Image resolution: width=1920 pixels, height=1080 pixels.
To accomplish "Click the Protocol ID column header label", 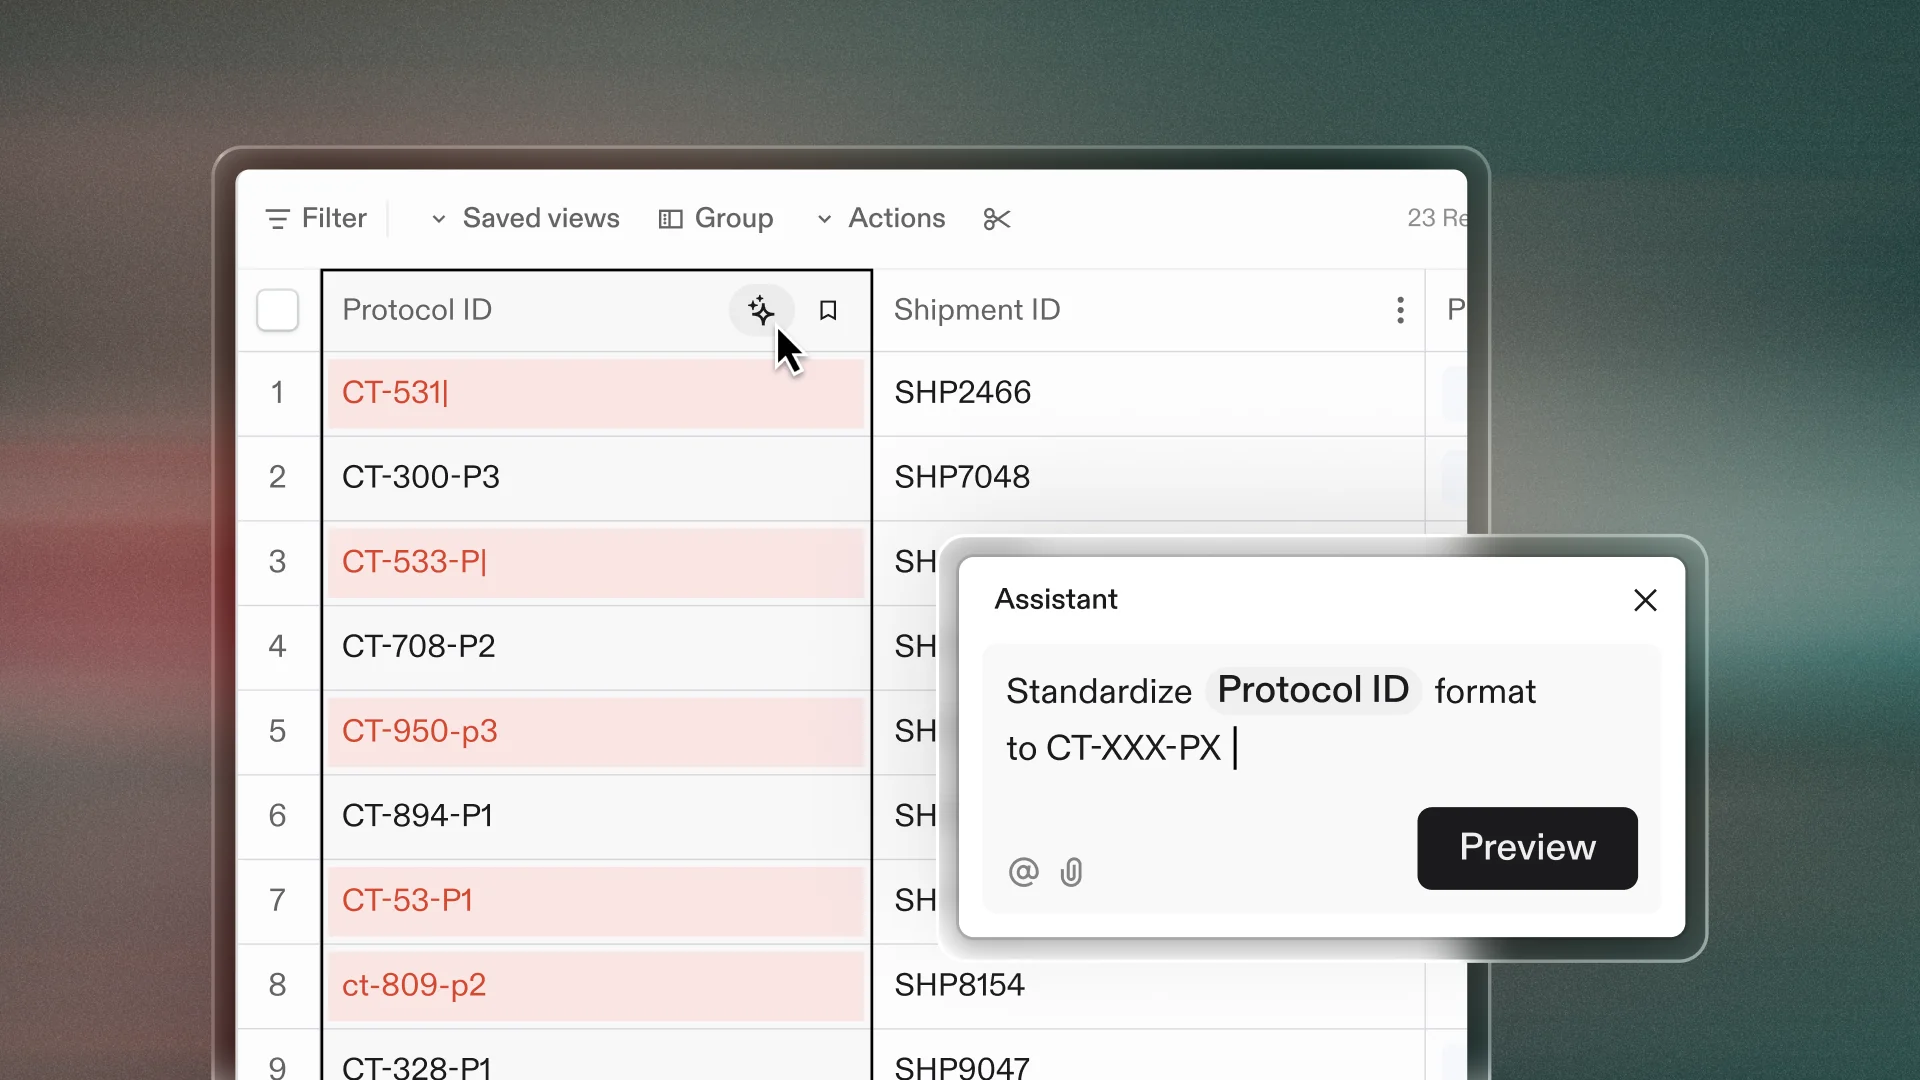I will [417, 310].
